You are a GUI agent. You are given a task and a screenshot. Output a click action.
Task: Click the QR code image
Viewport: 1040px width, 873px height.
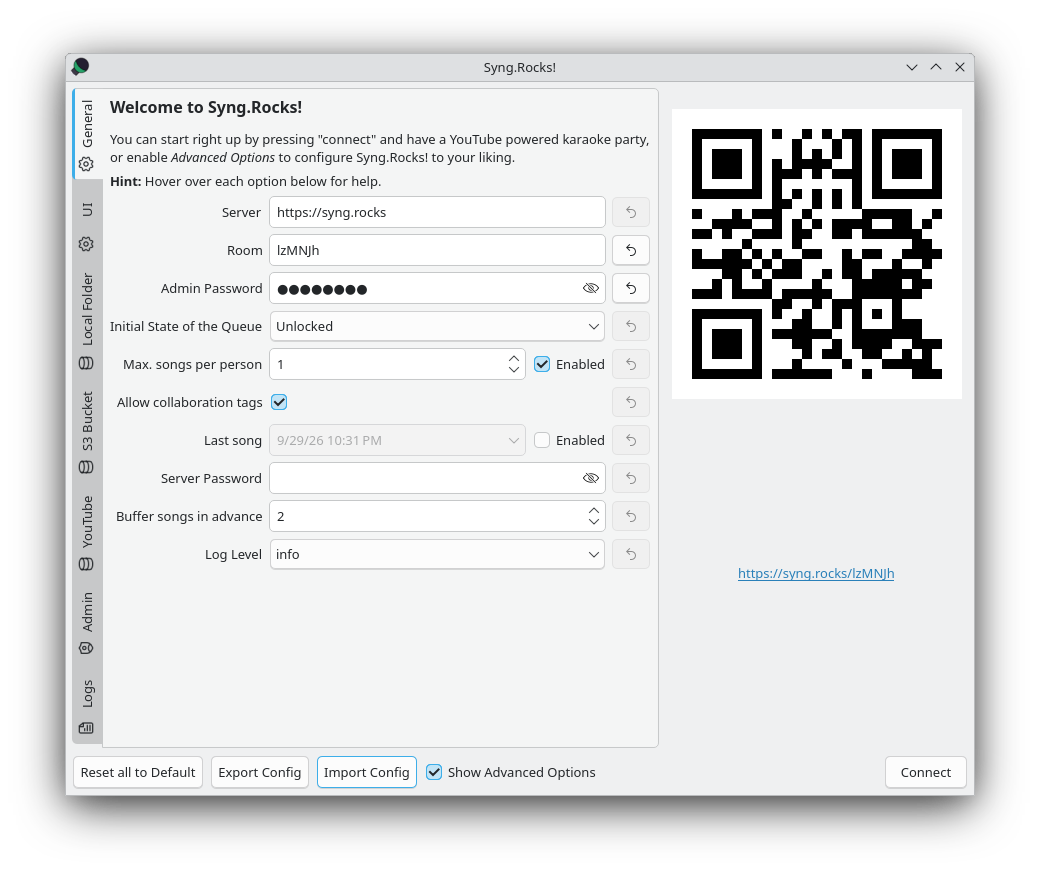[x=816, y=254]
